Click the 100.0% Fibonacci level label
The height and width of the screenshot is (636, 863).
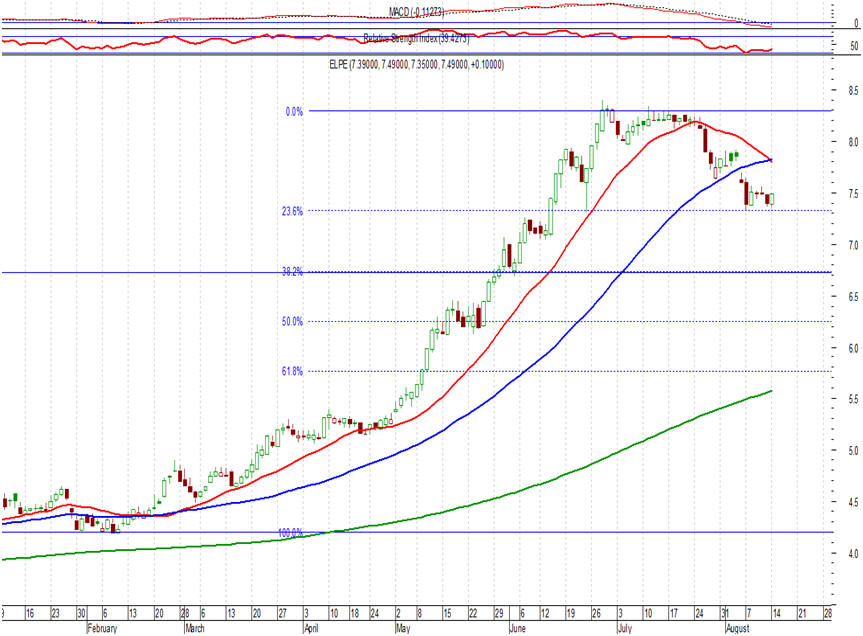tap(291, 533)
